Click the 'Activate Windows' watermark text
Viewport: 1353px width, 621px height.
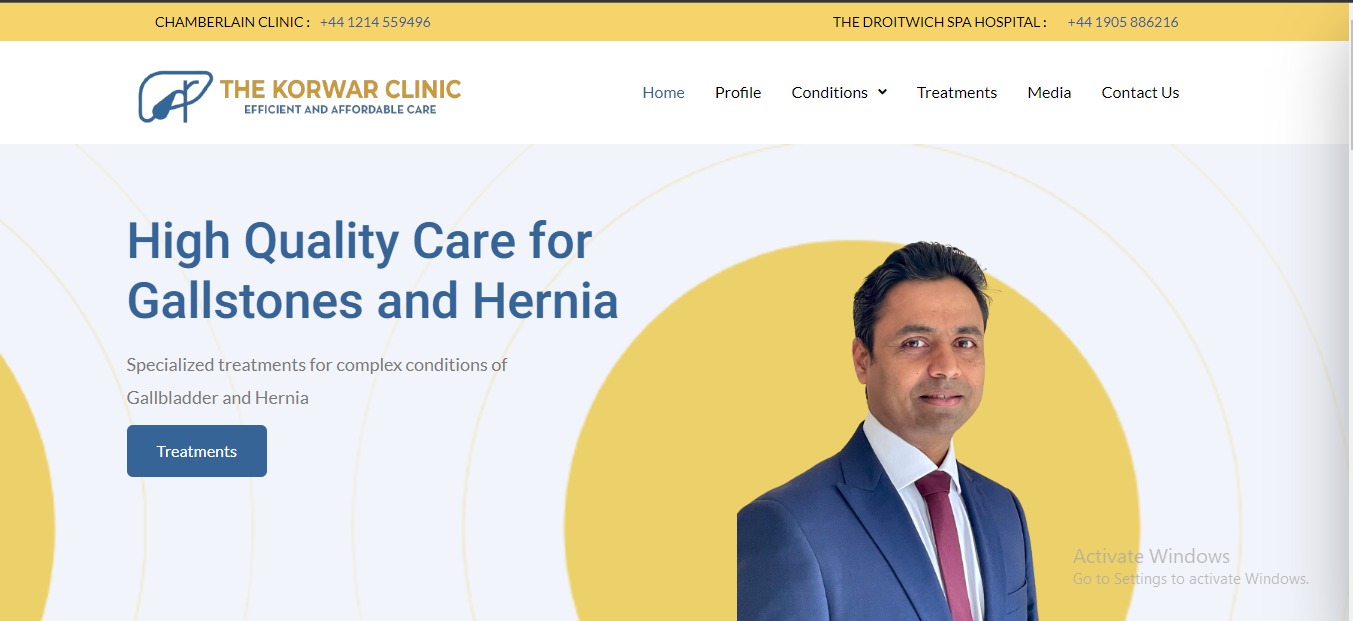click(1151, 556)
